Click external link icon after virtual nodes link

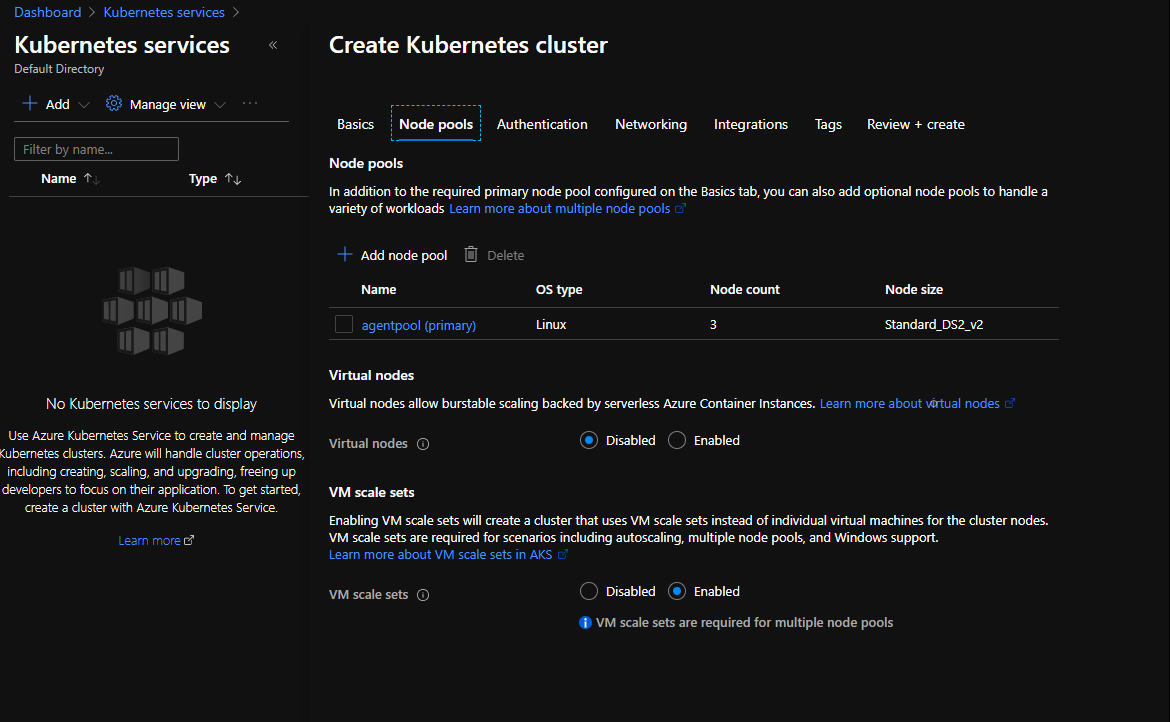tap(1010, 404)
